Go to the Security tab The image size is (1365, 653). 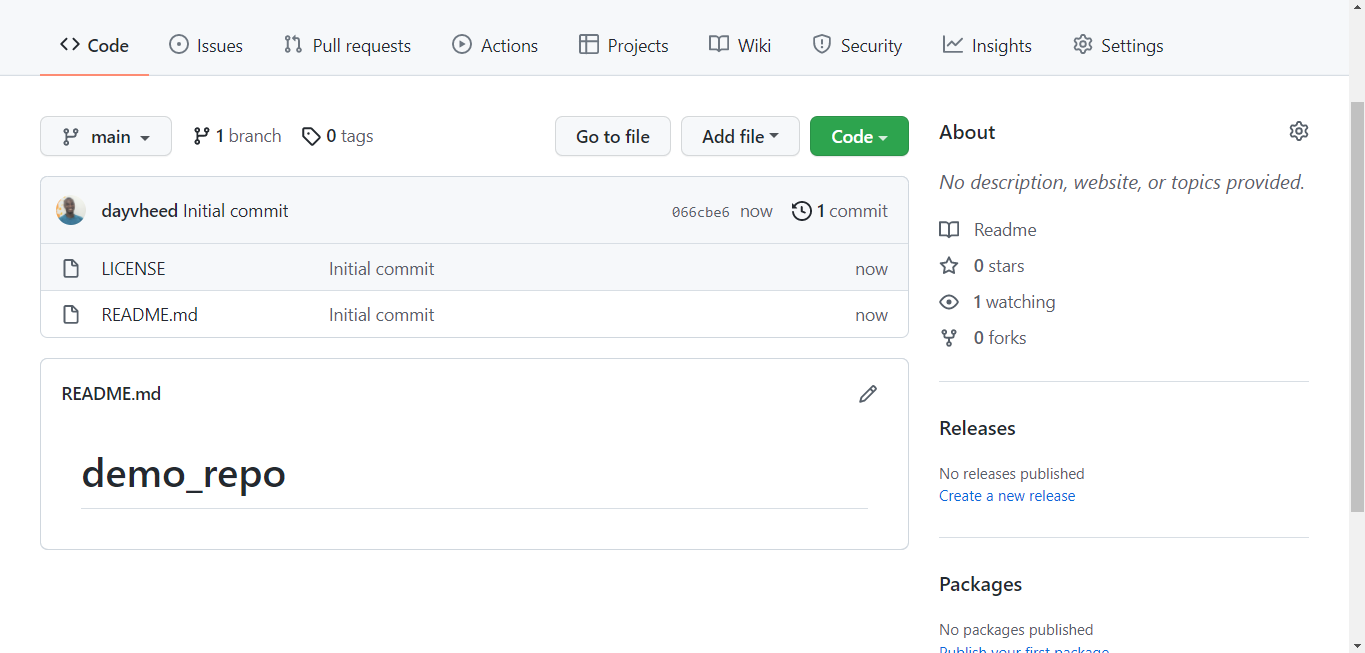pyautogui.click(x=856, y=45)
